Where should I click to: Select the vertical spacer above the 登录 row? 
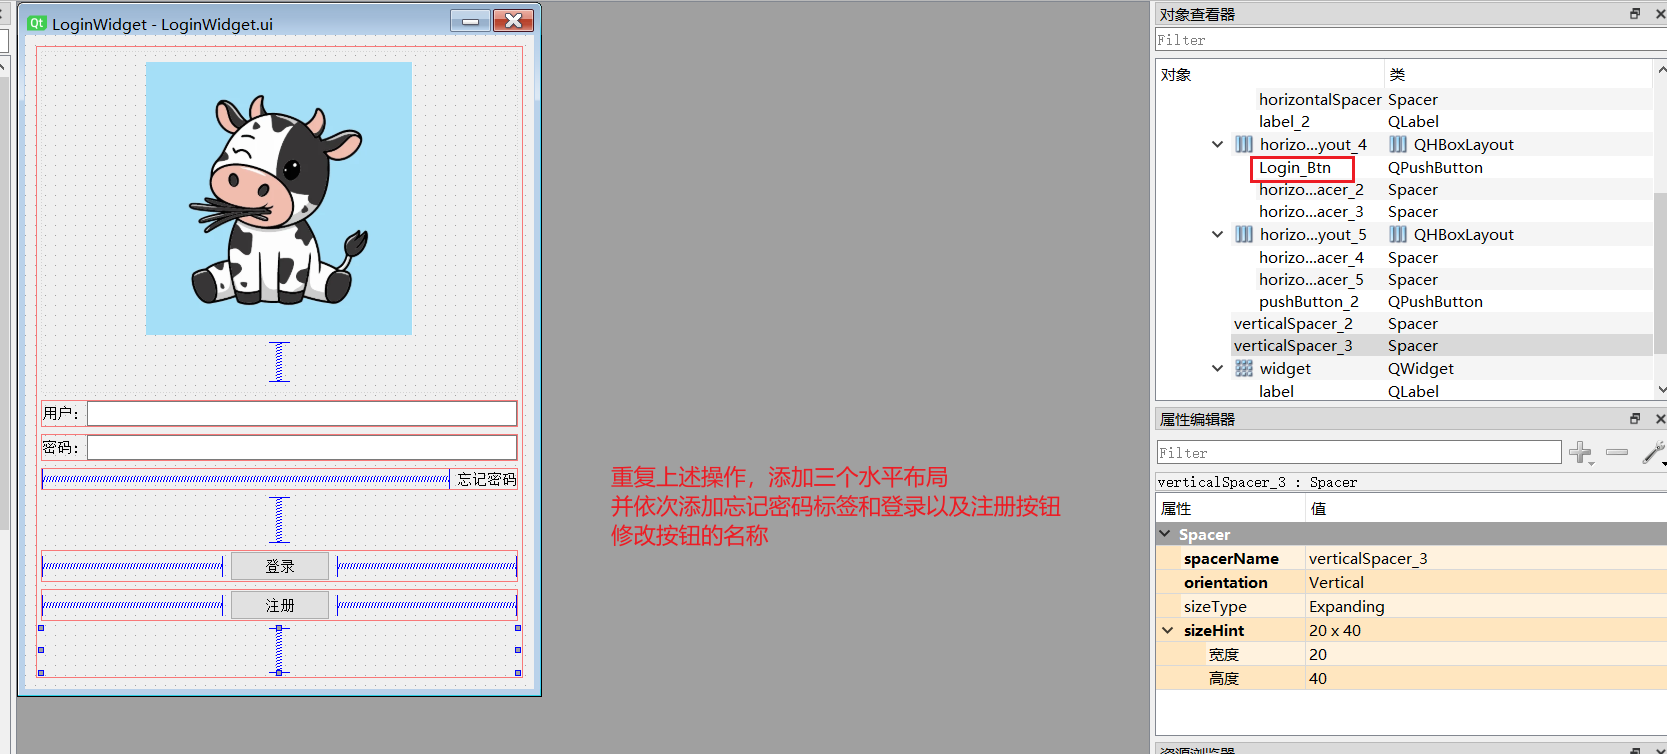click(280, 520)
